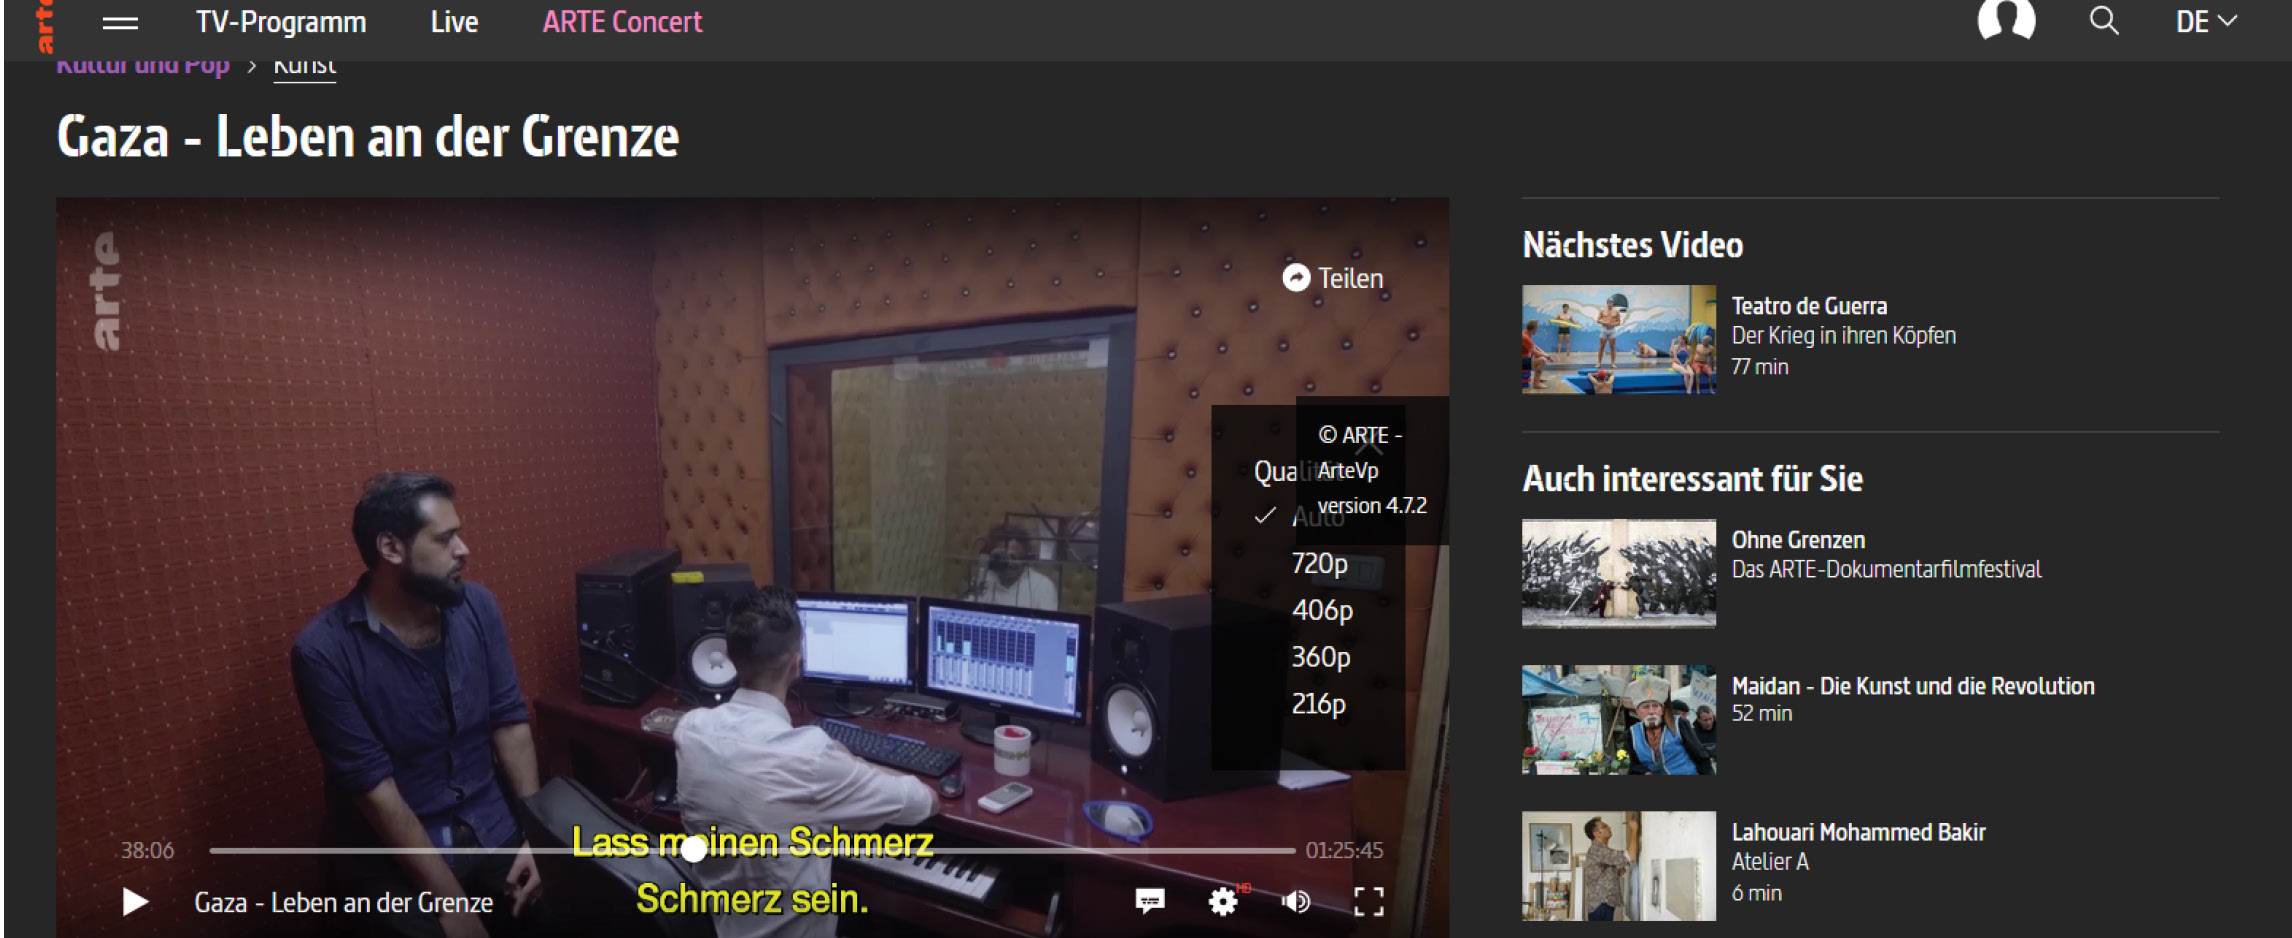Open the subtitles speech bubble icon
The height and width of the screenshot is (938, 2292).
(x=1150, y=901)
